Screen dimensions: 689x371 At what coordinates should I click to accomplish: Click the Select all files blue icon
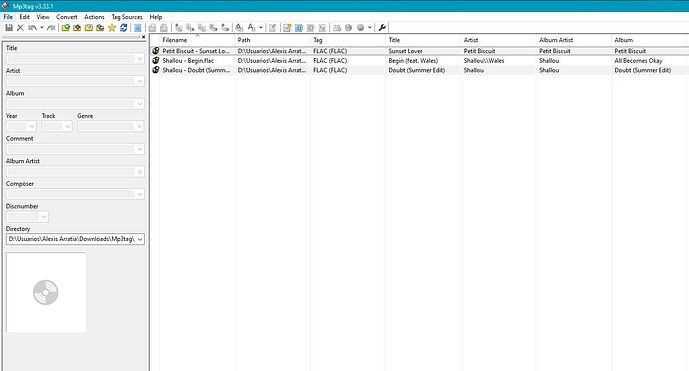(x=138, y=28)
